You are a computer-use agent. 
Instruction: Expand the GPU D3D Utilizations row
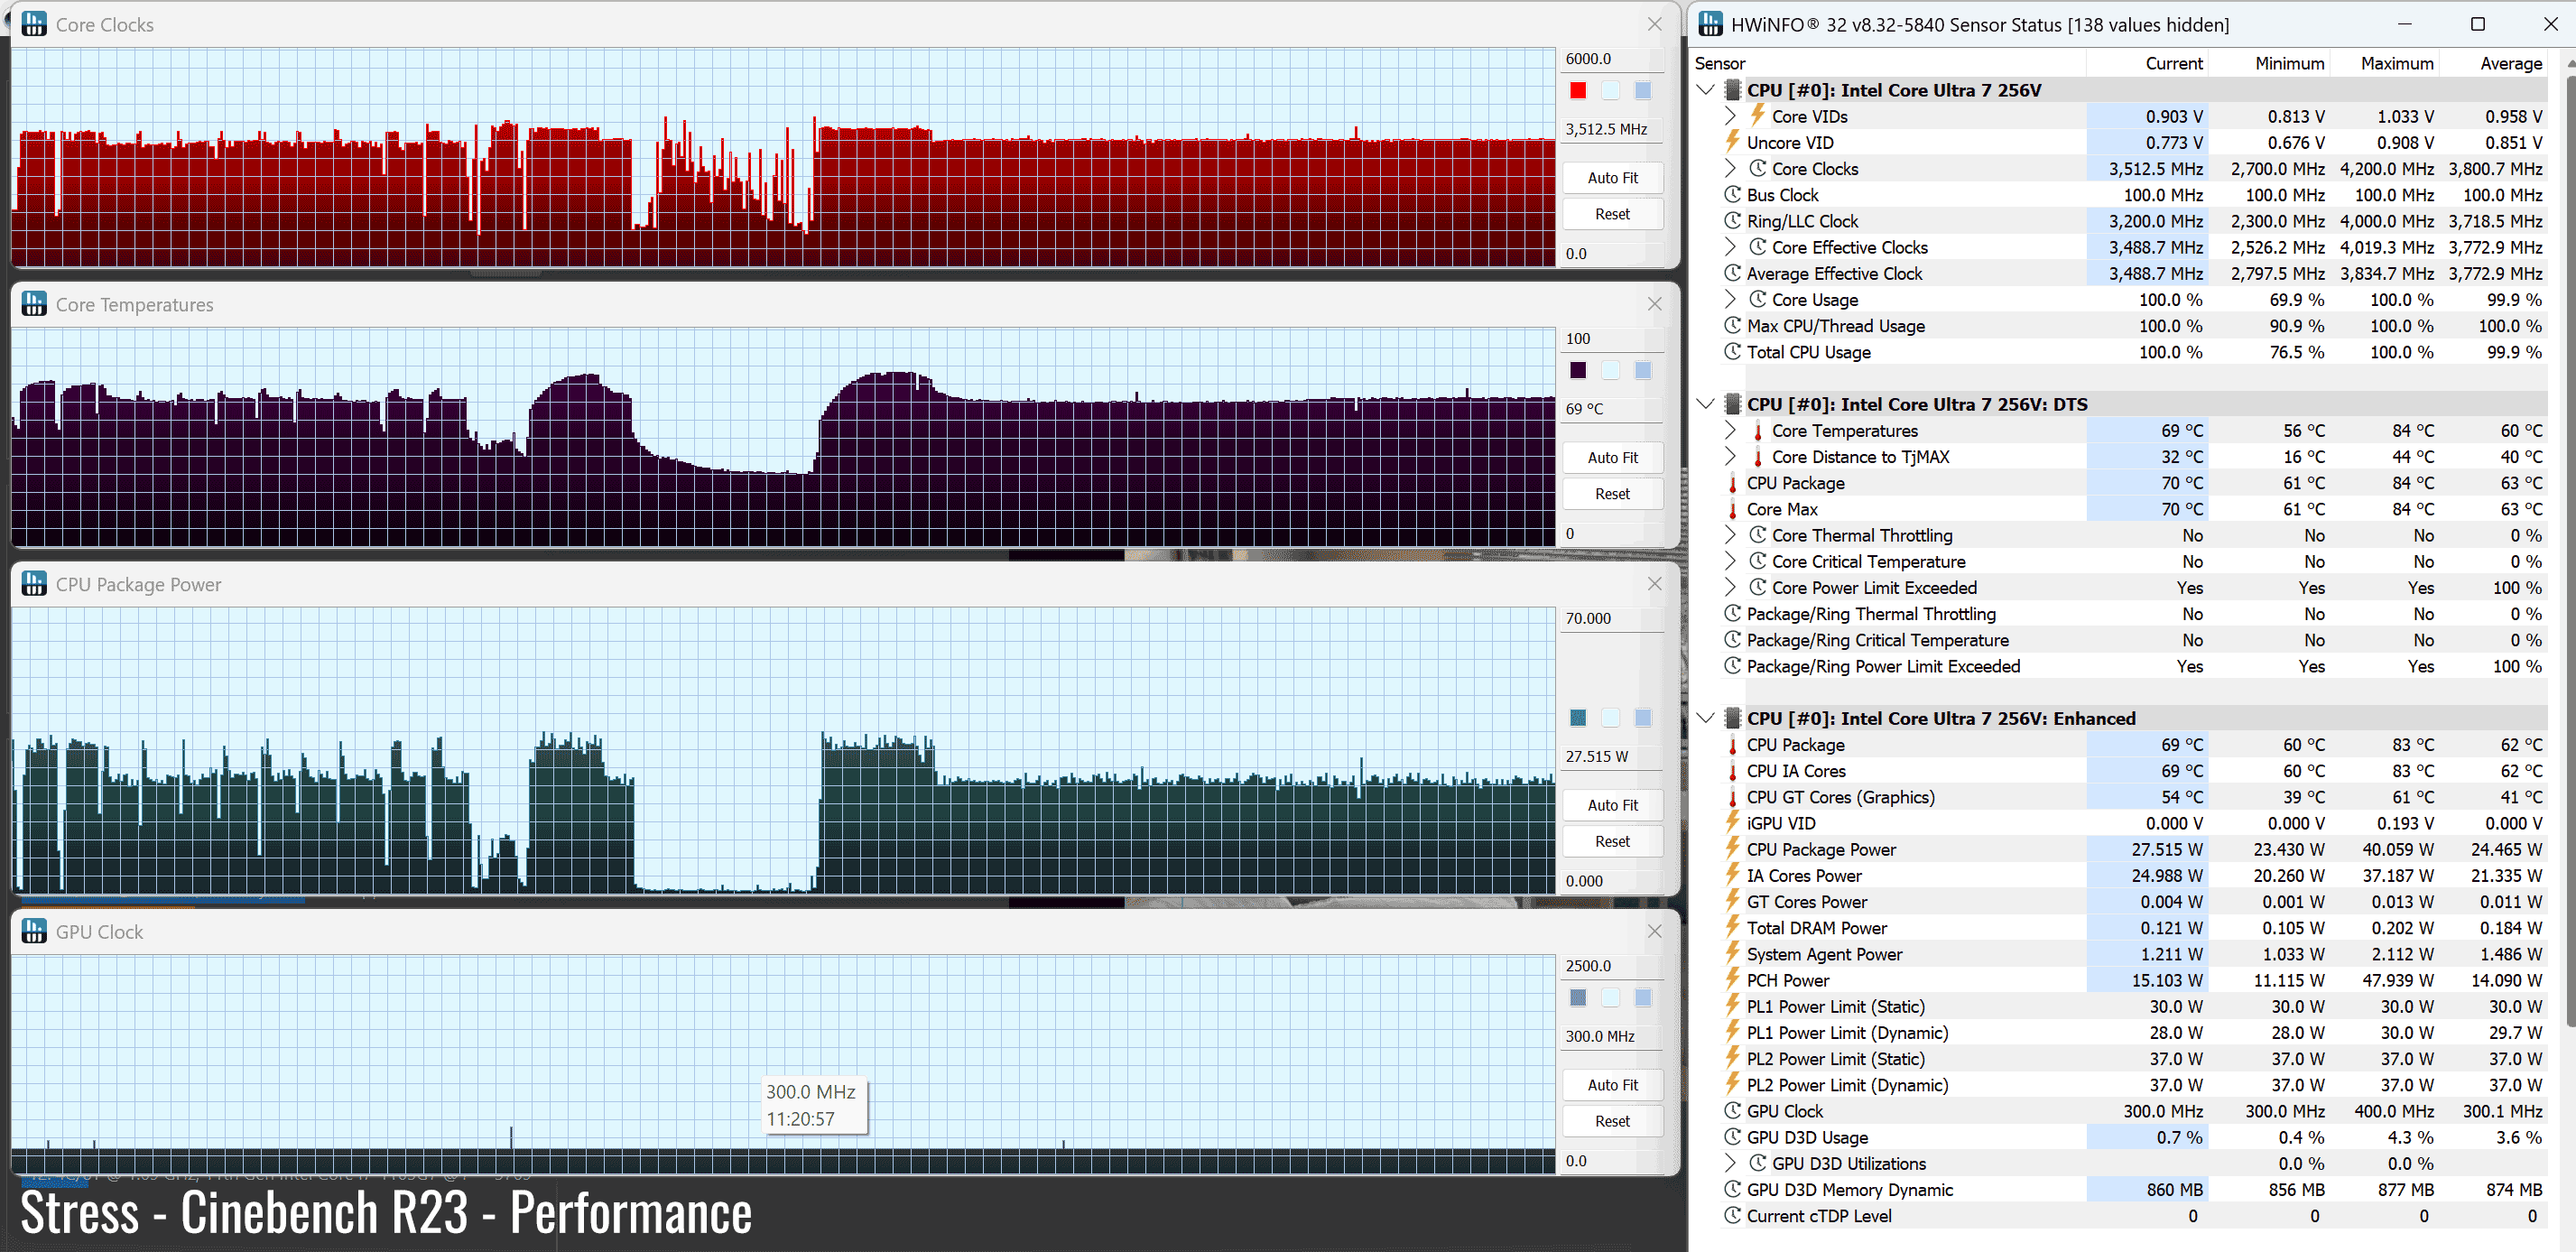[1731, 1163]
